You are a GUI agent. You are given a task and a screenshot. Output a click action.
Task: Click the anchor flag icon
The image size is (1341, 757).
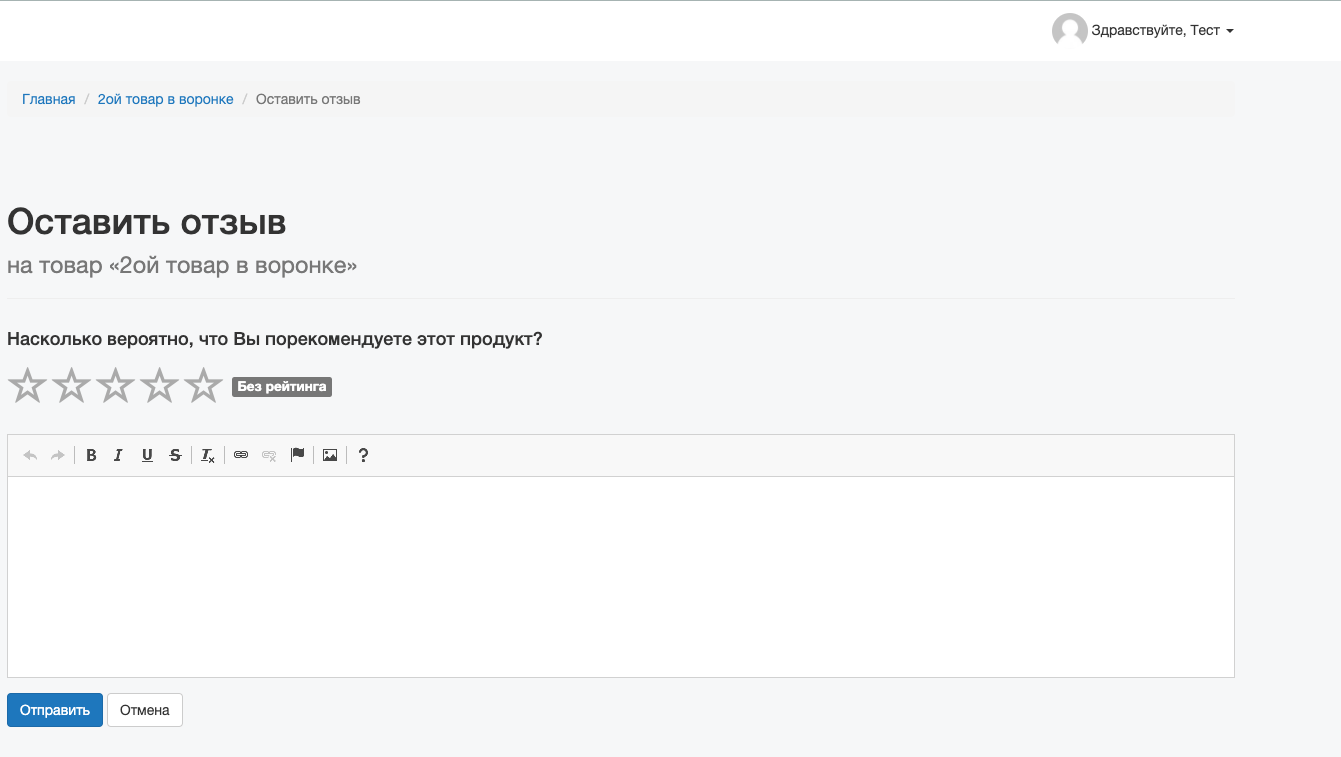point(297,455)
